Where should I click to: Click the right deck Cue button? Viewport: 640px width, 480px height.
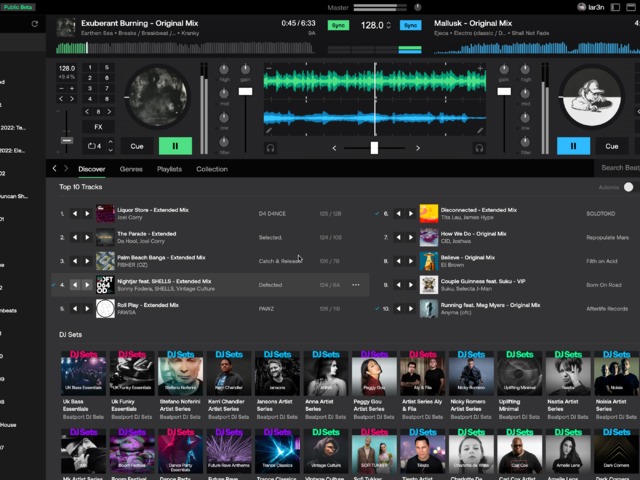611,146
